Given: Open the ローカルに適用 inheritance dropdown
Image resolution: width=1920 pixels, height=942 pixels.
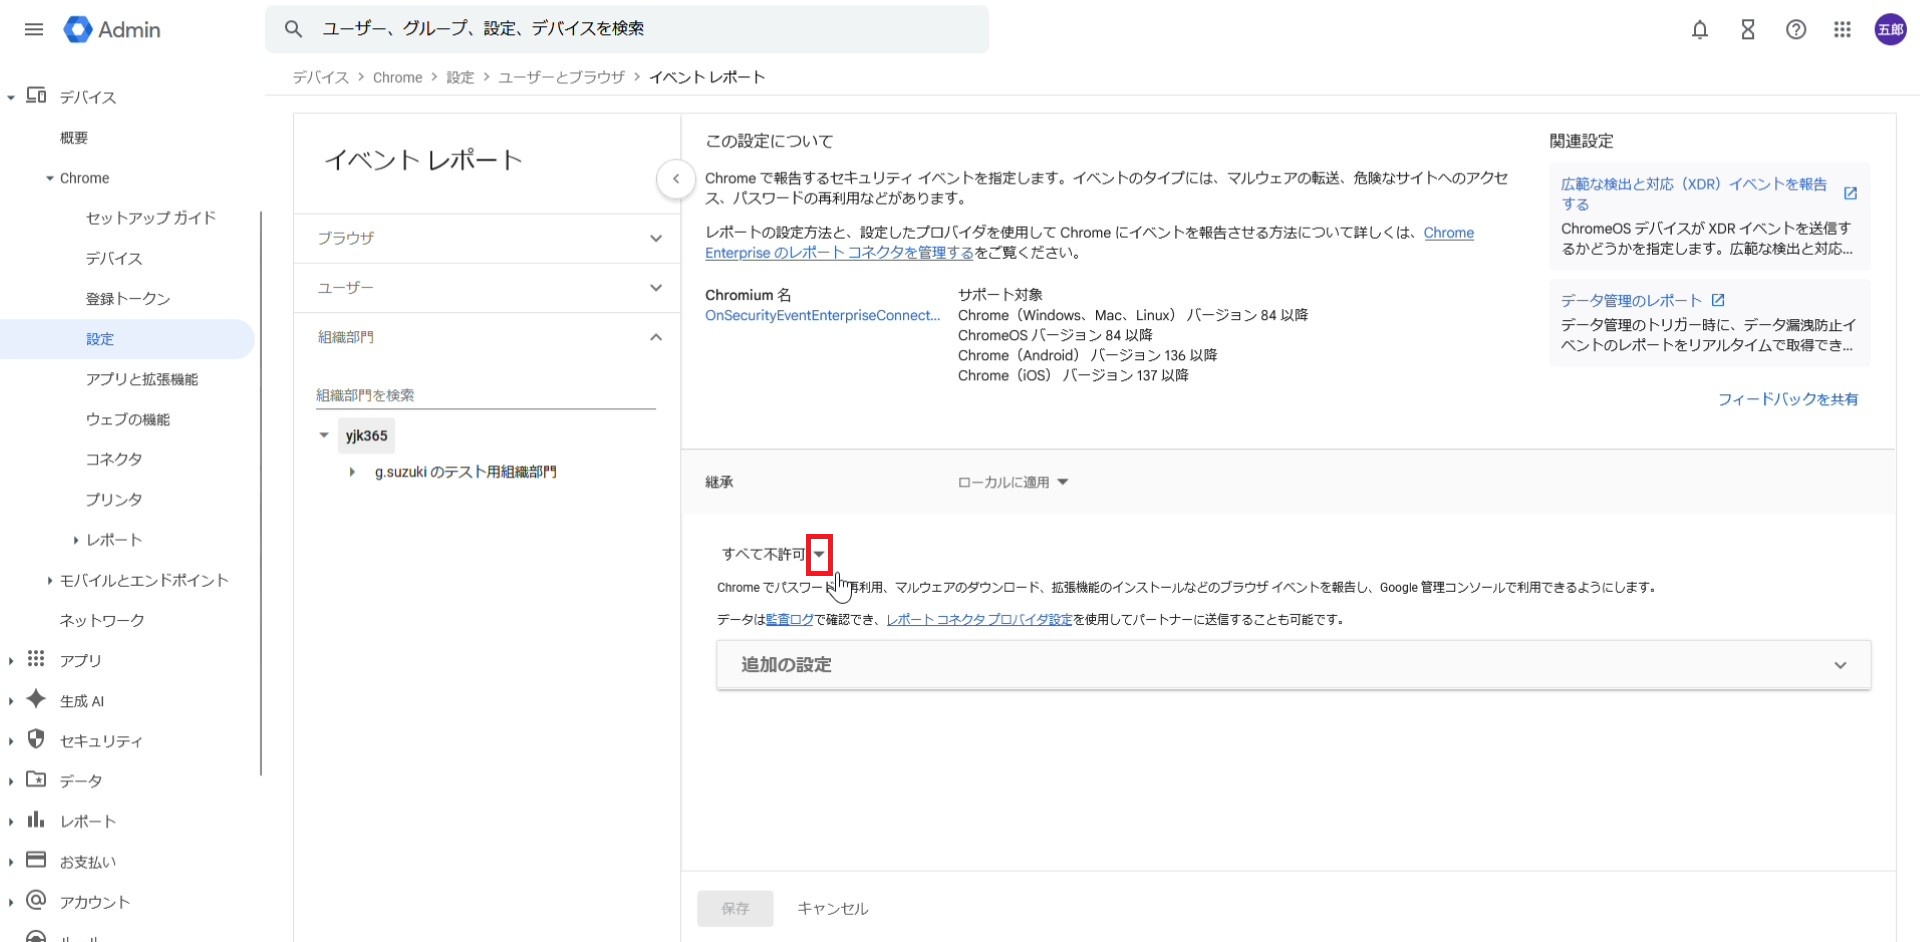Looking at the screenshot, I should tap(1012, 482).
